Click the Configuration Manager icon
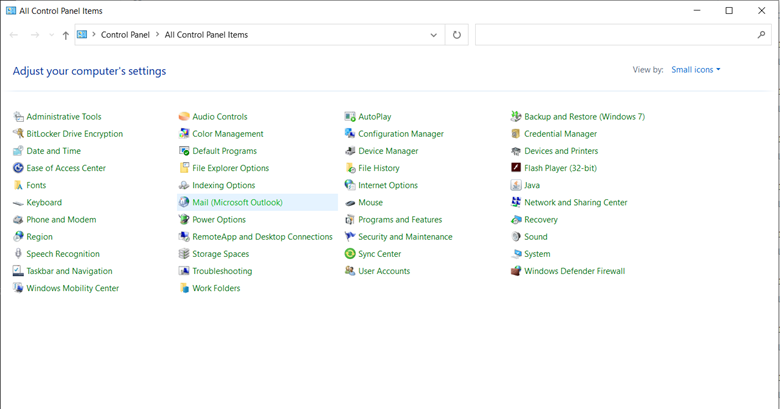 350,134
